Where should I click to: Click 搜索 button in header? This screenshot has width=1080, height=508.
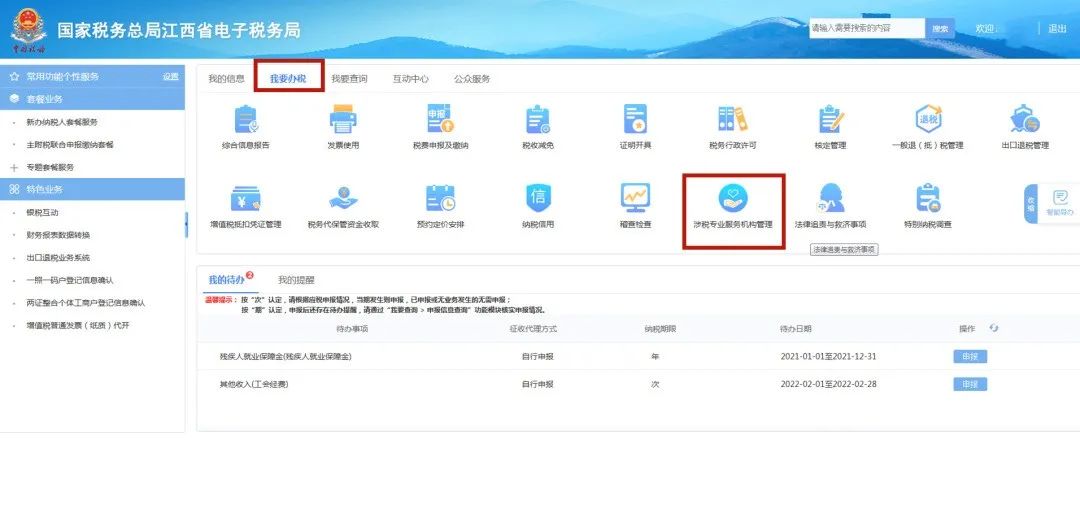point(940,28)
